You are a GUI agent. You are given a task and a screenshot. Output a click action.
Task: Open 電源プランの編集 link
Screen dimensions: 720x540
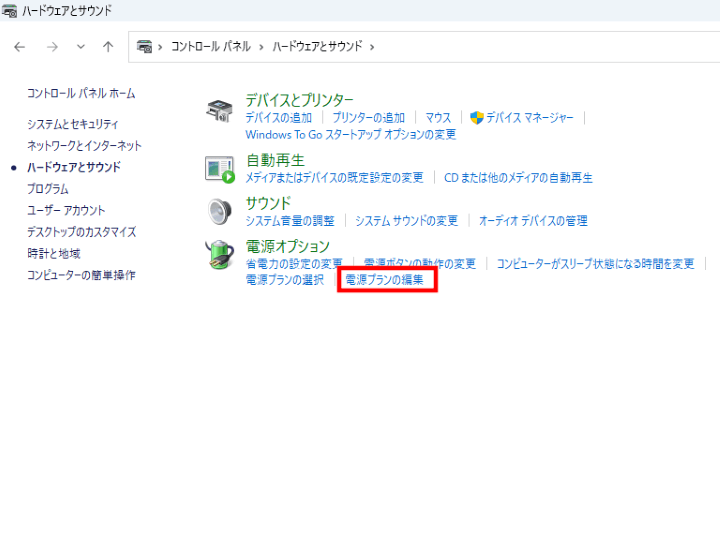384,280
